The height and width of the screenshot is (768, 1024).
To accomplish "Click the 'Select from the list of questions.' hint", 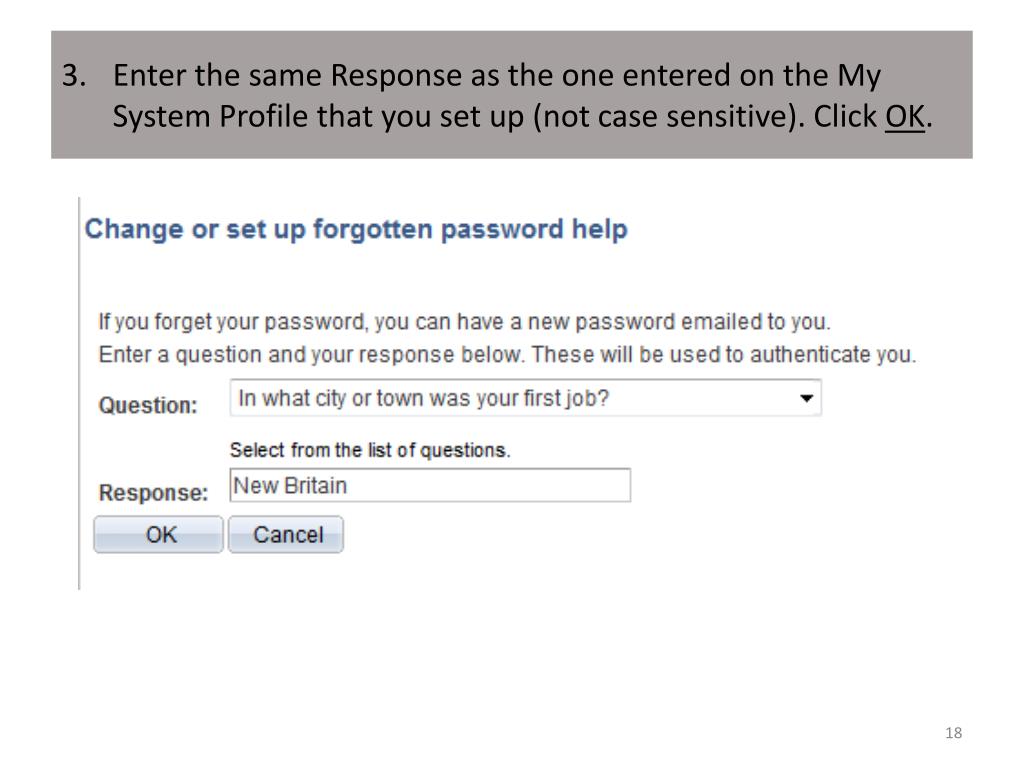I will tap(370, 450).
